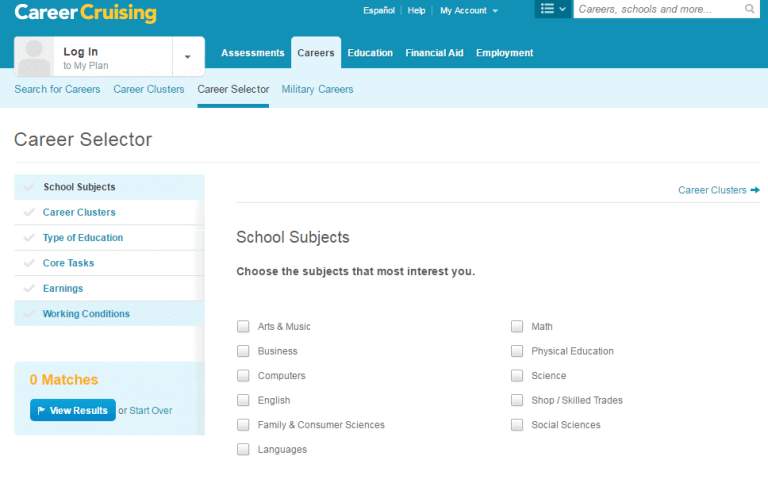The height and width of the screenshot is (479, 768).
Task: Open the Financial Aid tab
Action: (x=434, y=53)
